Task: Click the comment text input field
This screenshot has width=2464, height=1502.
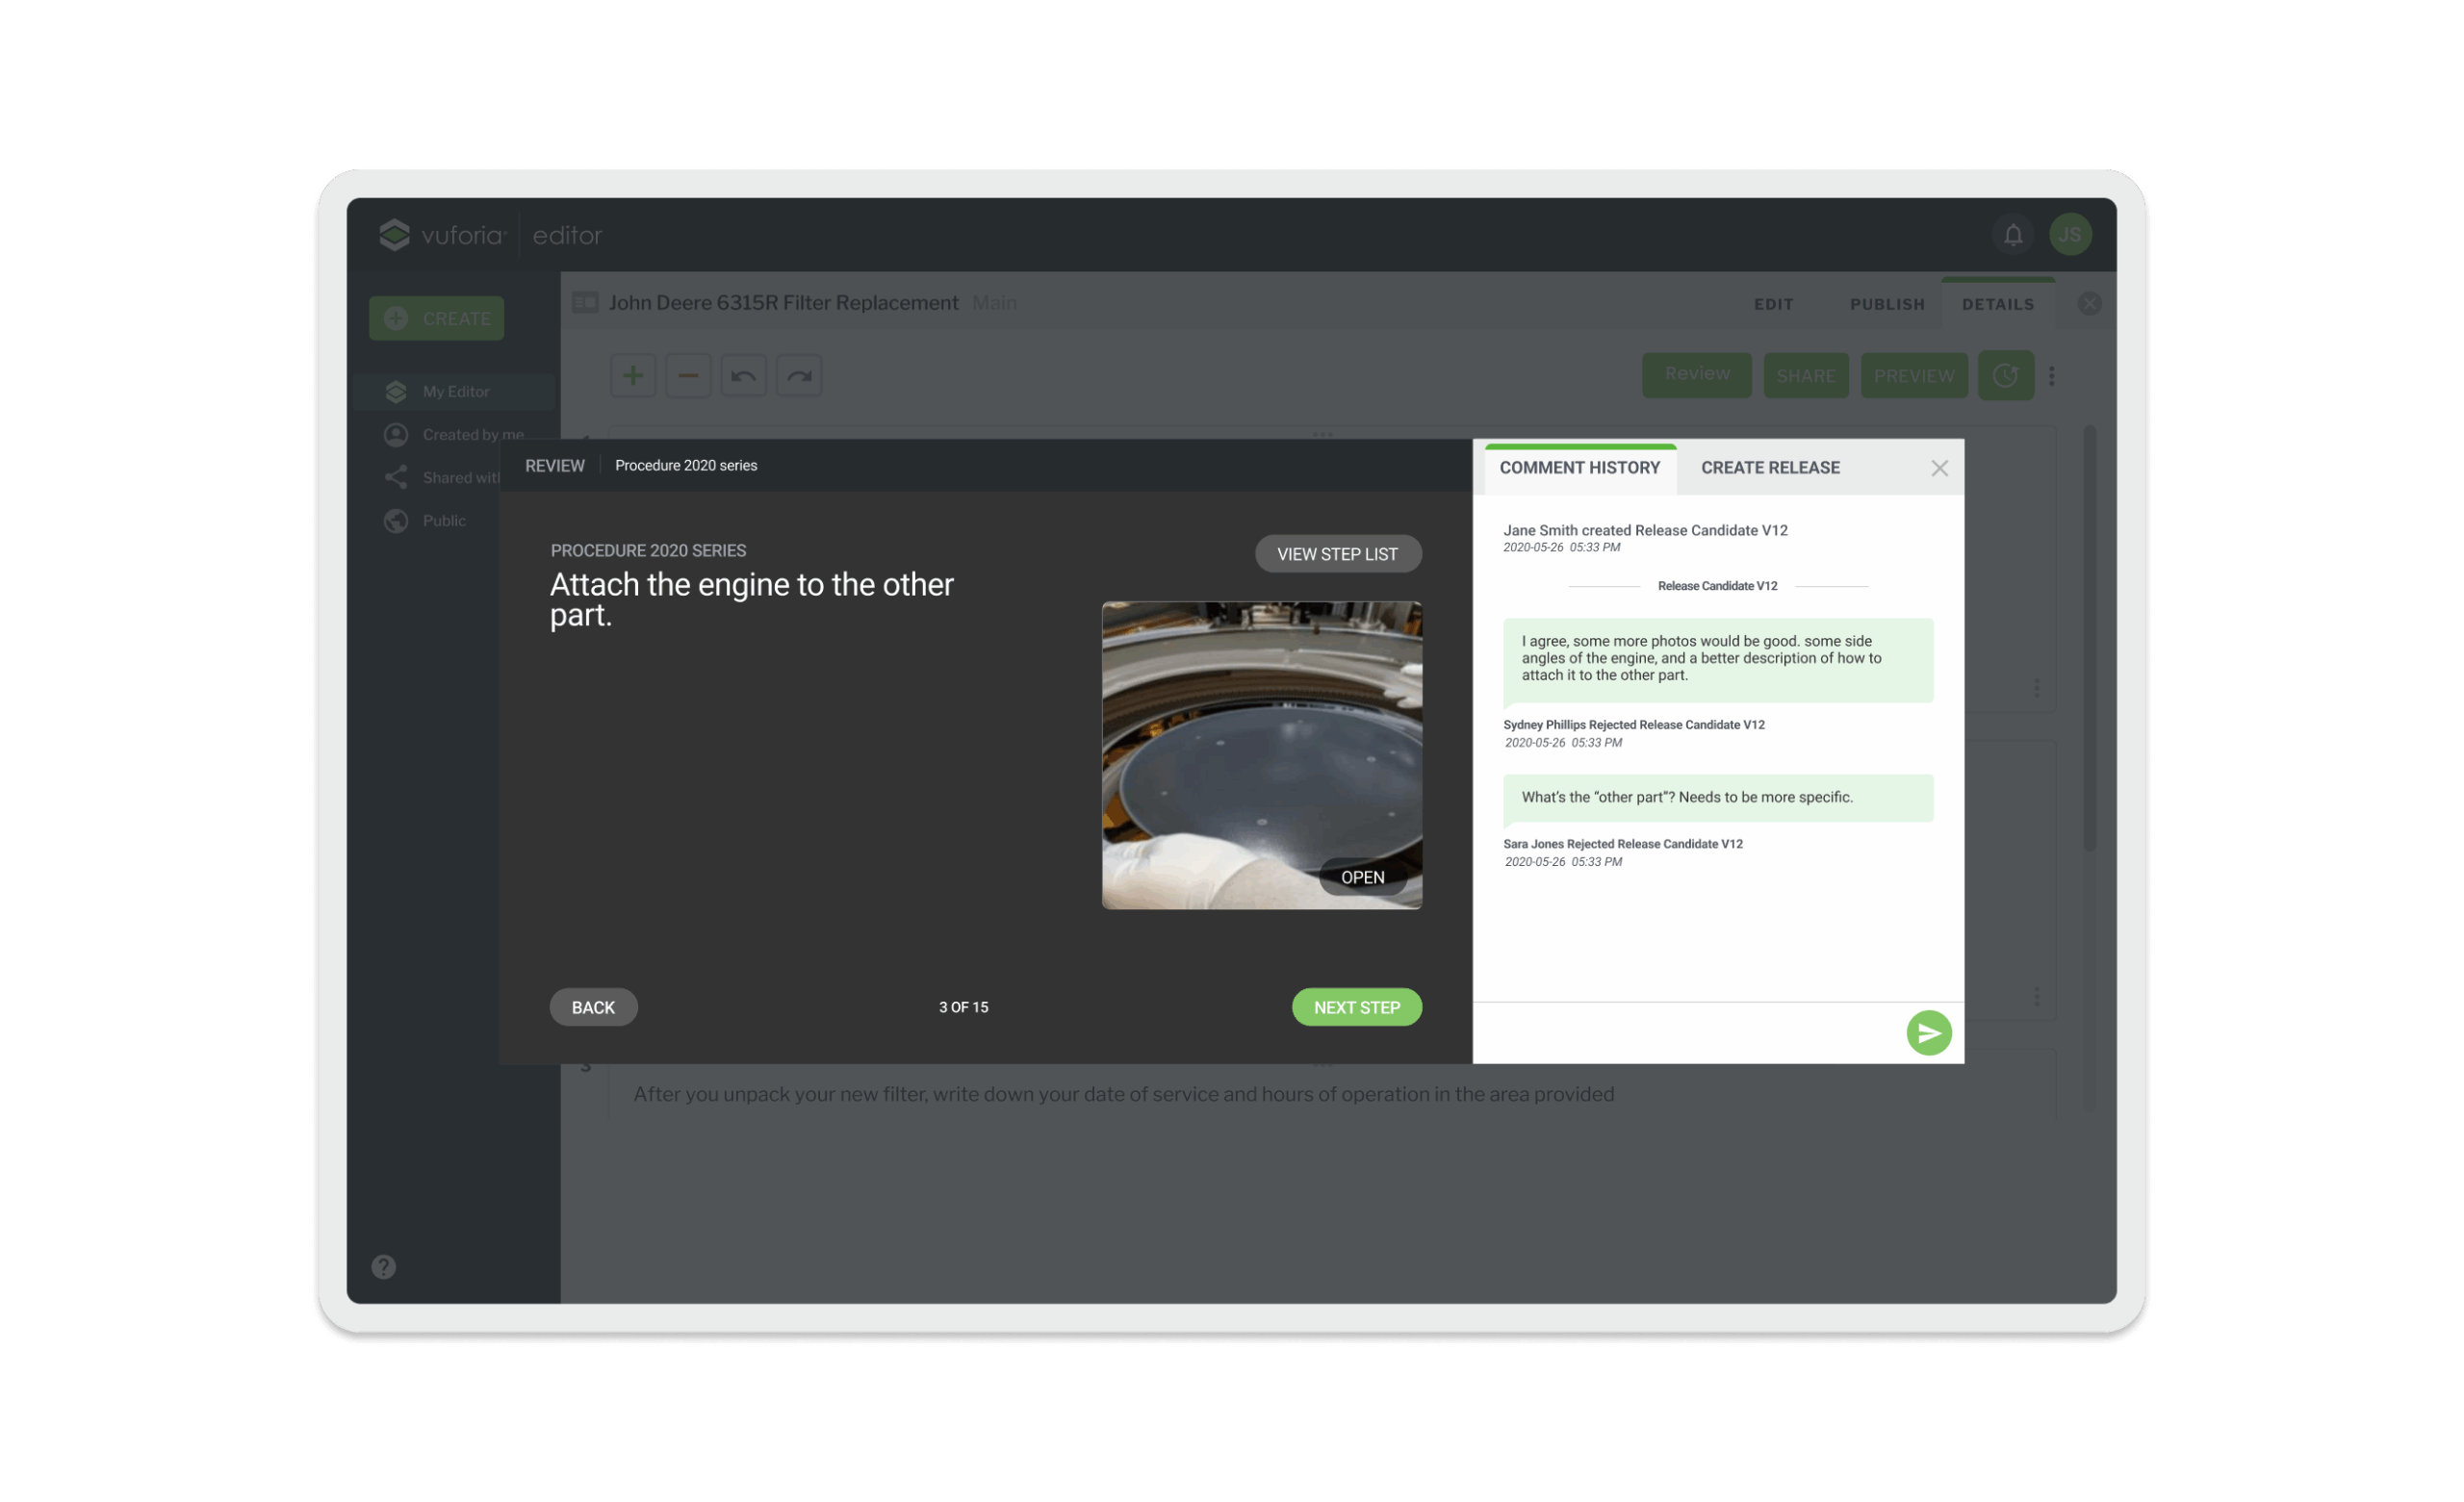Action: pyautogui.click(x=1688, y=1033)
